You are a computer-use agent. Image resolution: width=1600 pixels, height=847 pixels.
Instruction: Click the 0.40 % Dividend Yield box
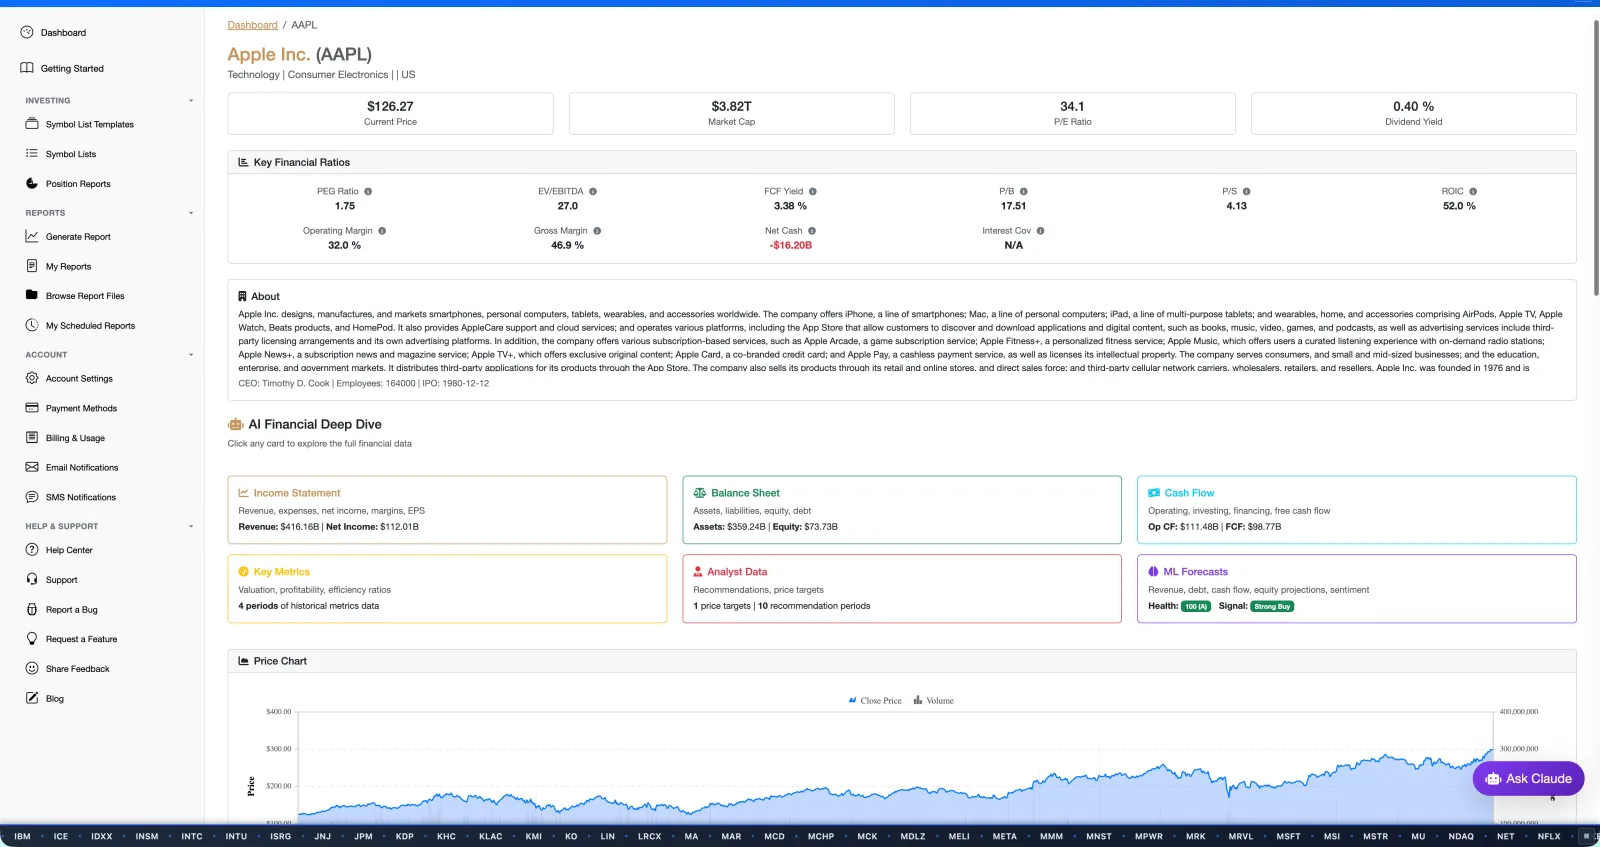click(1413, 113)
